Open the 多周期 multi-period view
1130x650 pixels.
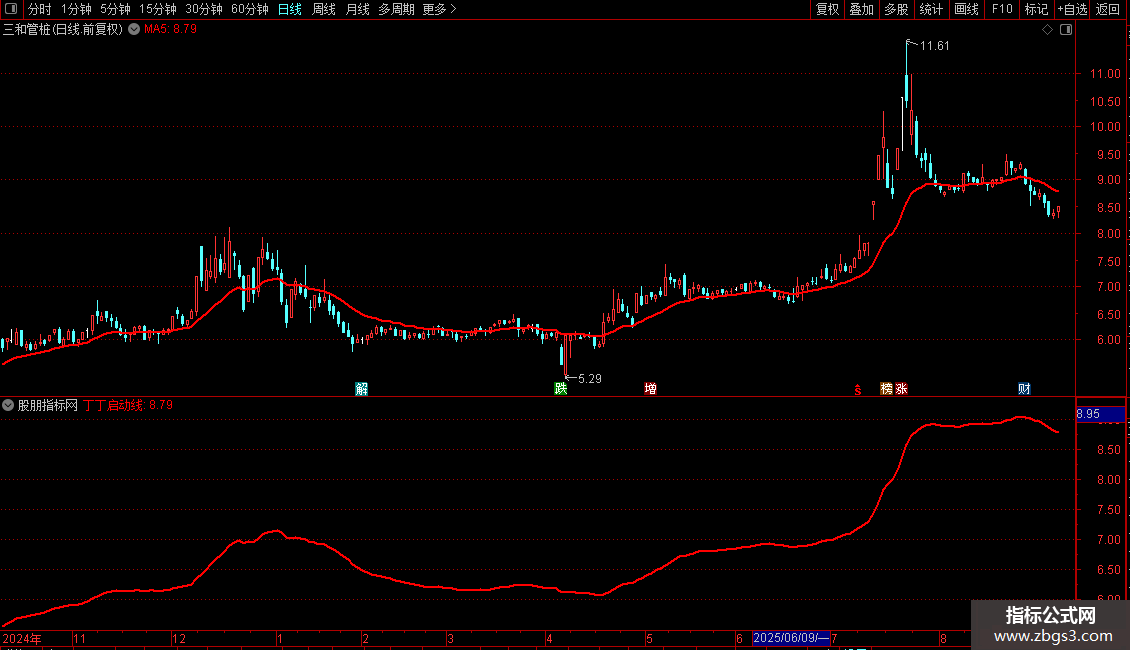[x=396, y=9]
